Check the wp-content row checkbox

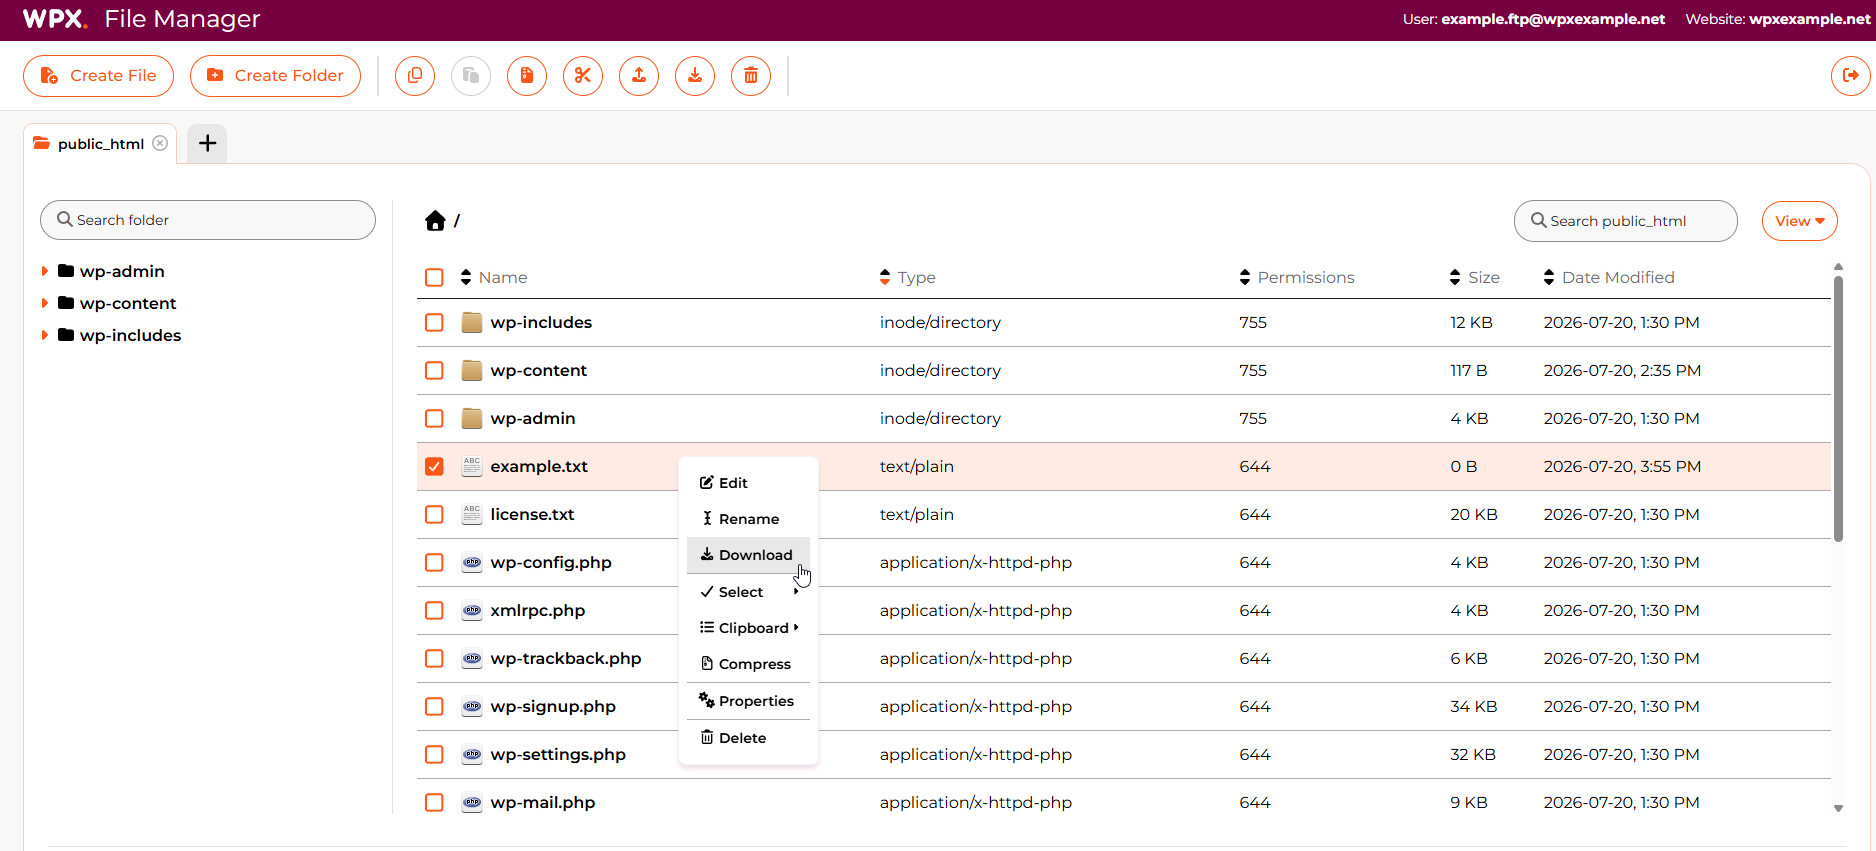pyautogui.click(x=434, y=370)
